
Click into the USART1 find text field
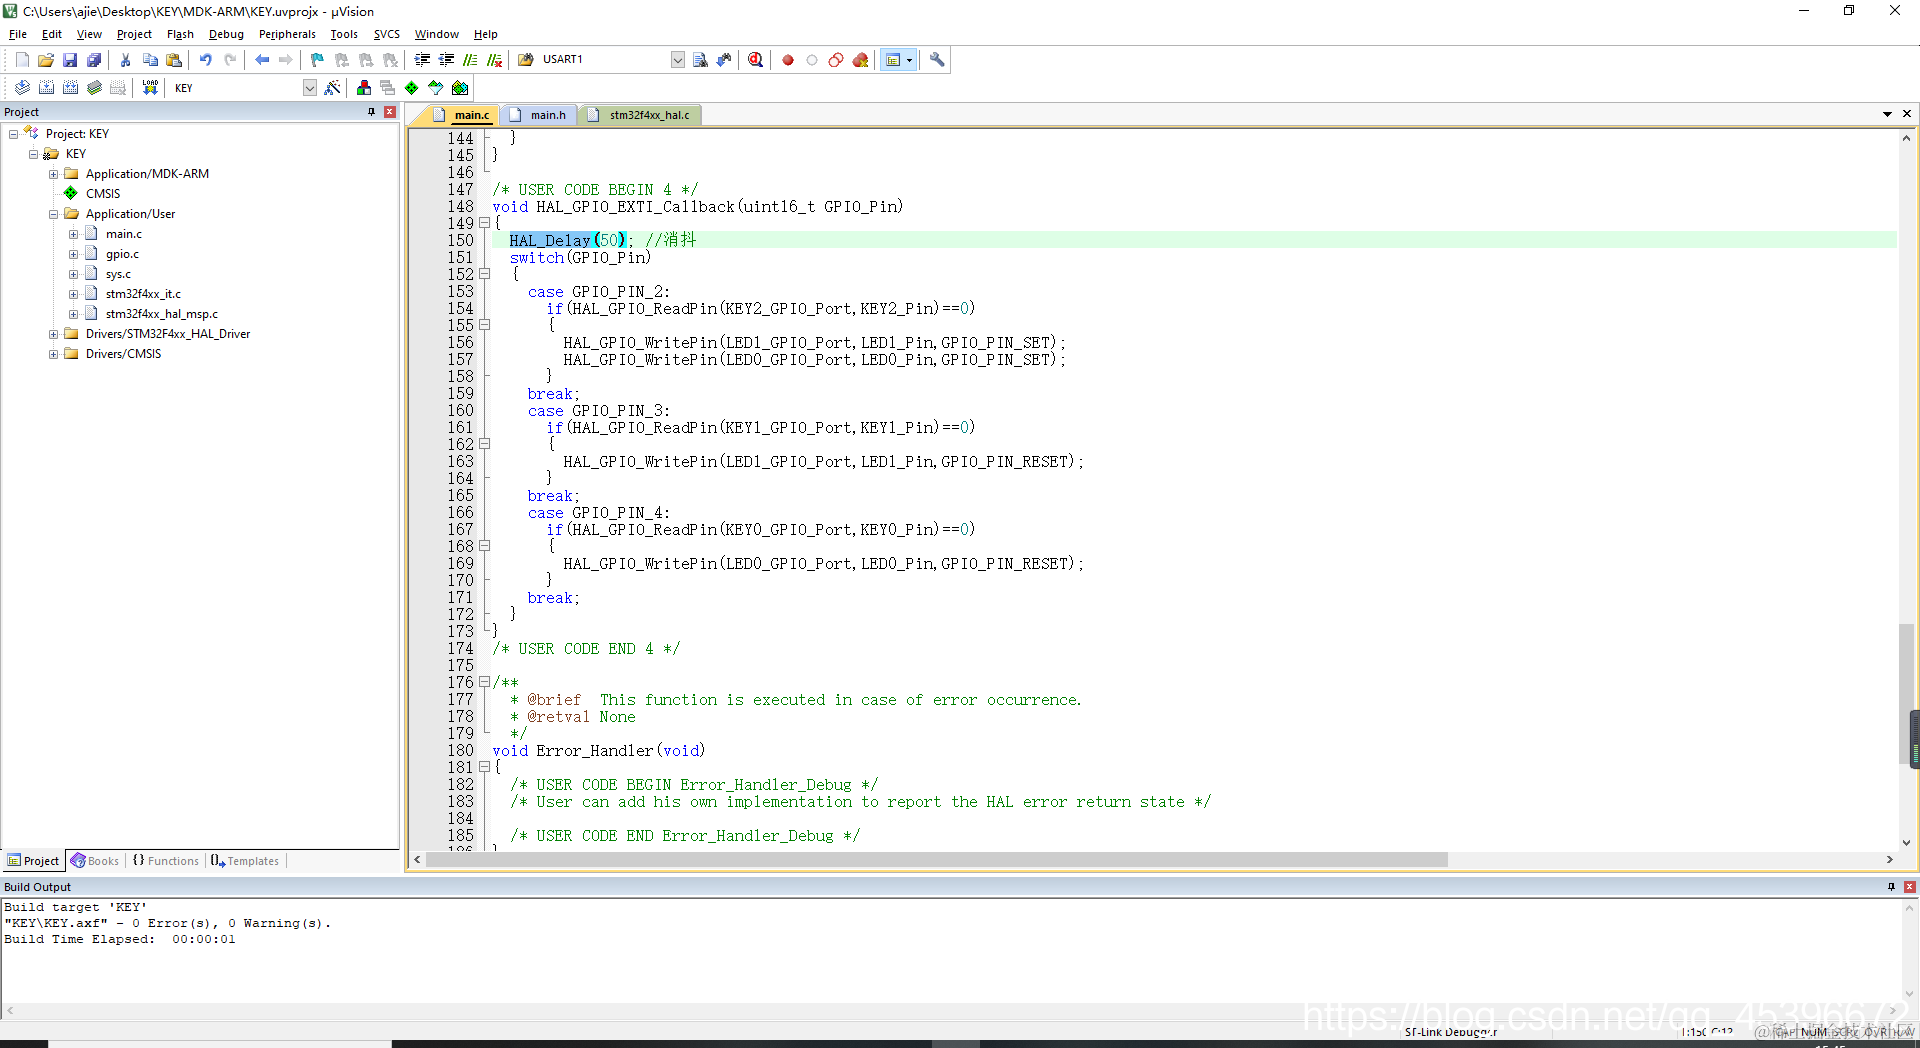click(604, 60)
